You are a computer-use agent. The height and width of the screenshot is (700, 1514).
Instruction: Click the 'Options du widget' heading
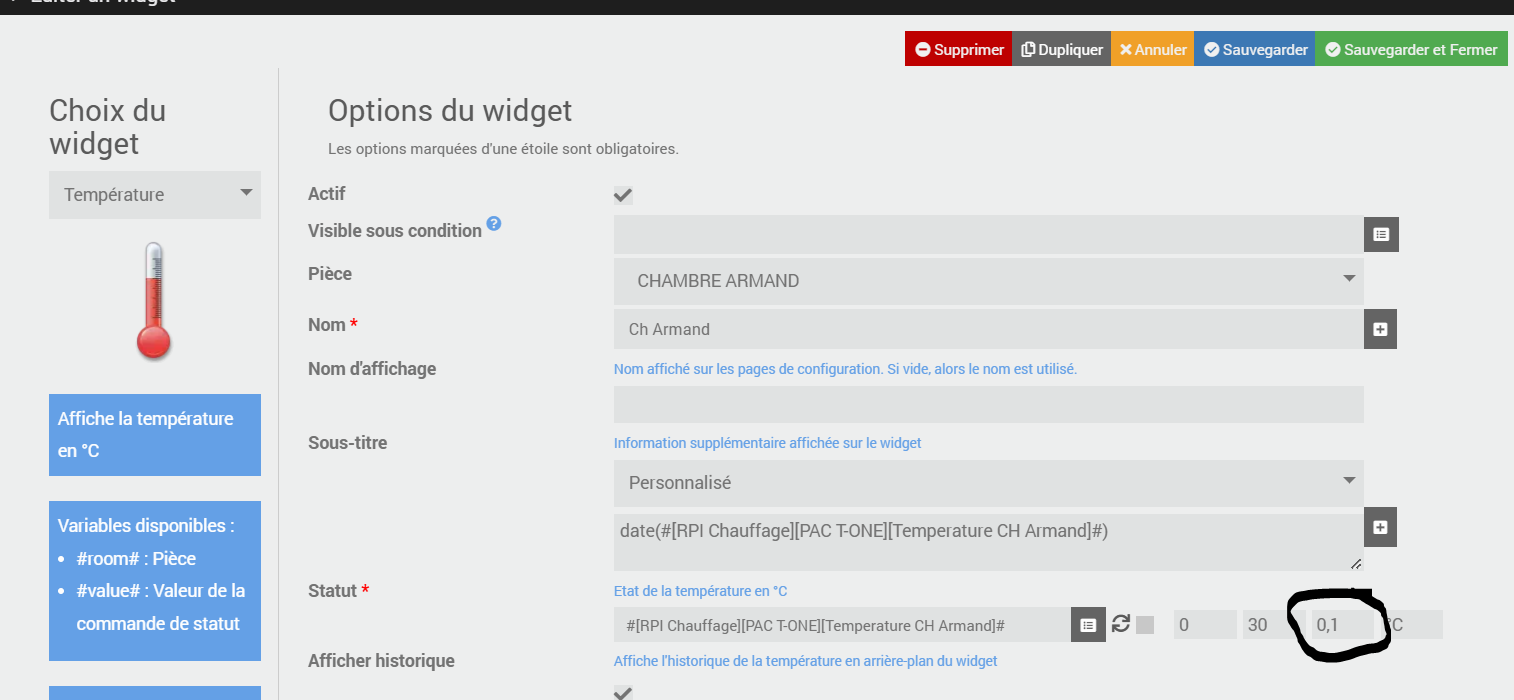pyautogui.click(x=450, y=111)
